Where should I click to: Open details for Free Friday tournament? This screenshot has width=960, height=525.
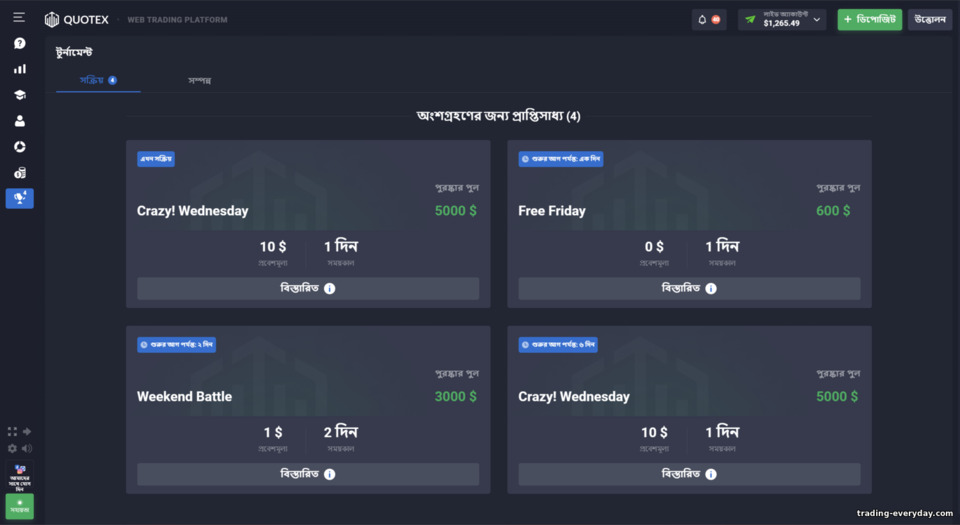click(689, 288)
